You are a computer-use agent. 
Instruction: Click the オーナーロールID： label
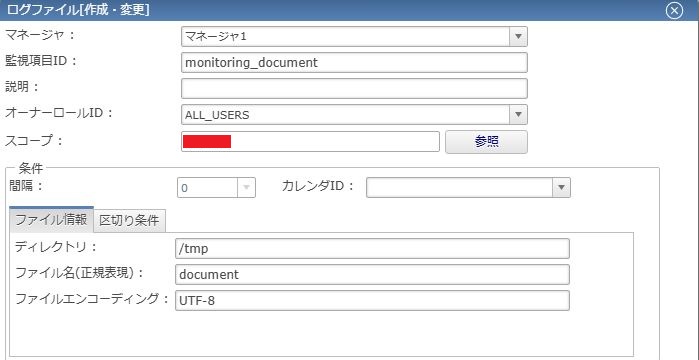click(x=59, y=113)
